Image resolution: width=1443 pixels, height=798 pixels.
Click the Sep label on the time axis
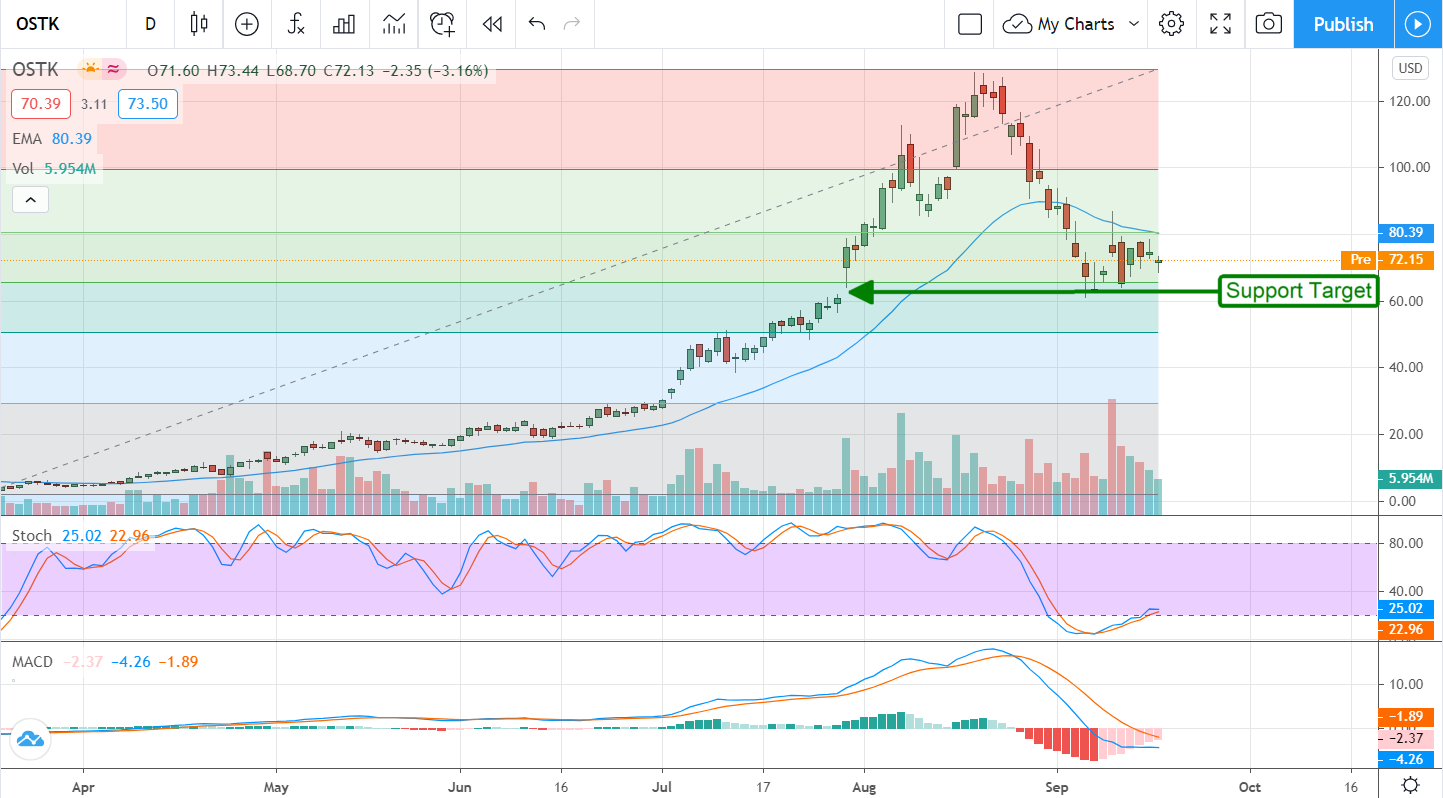[1056, 786]
